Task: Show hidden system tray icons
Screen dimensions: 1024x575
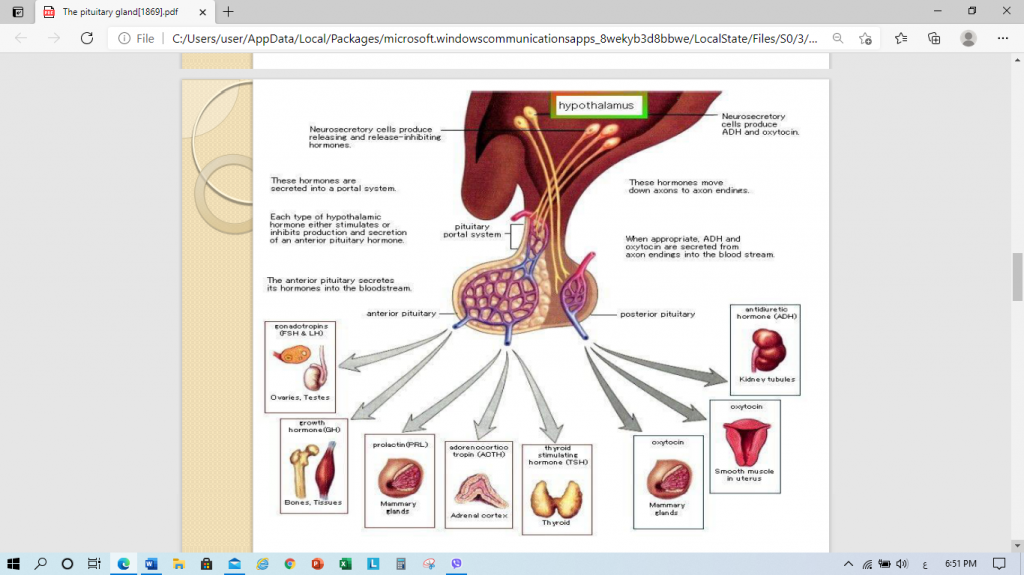Action: (x=849, y=564)
